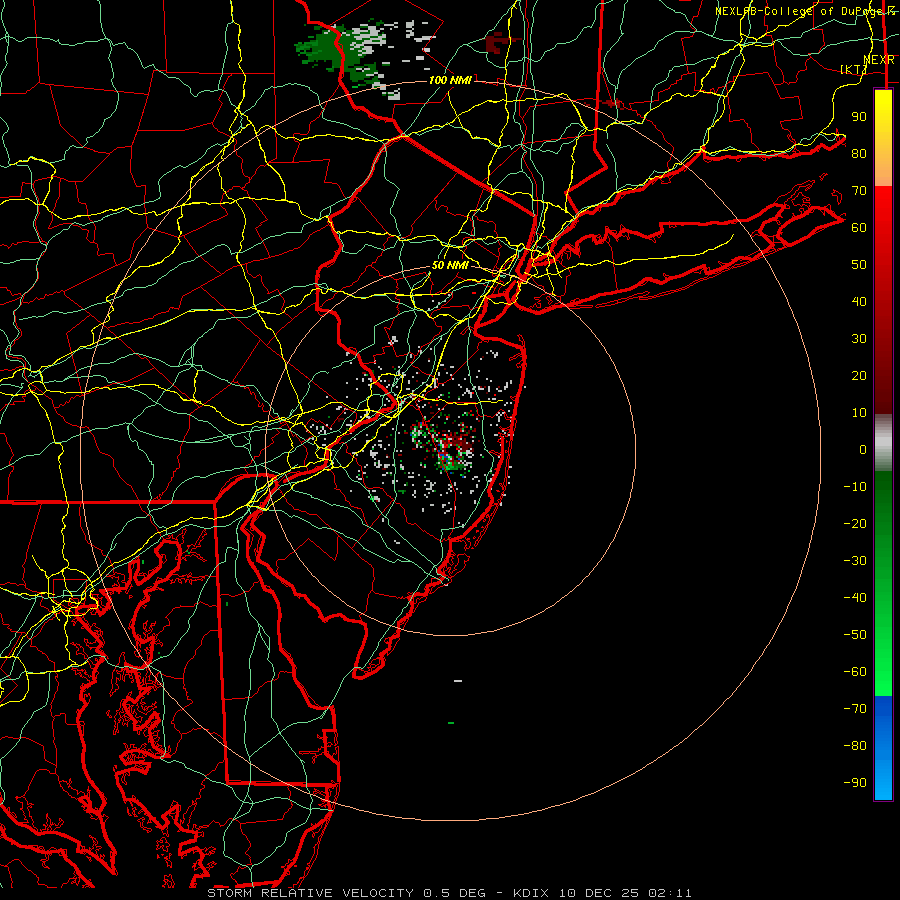This screenshot has width=900, height=900.
Task: Click the -70 value on the velocity scale
Action: point(855,709)
